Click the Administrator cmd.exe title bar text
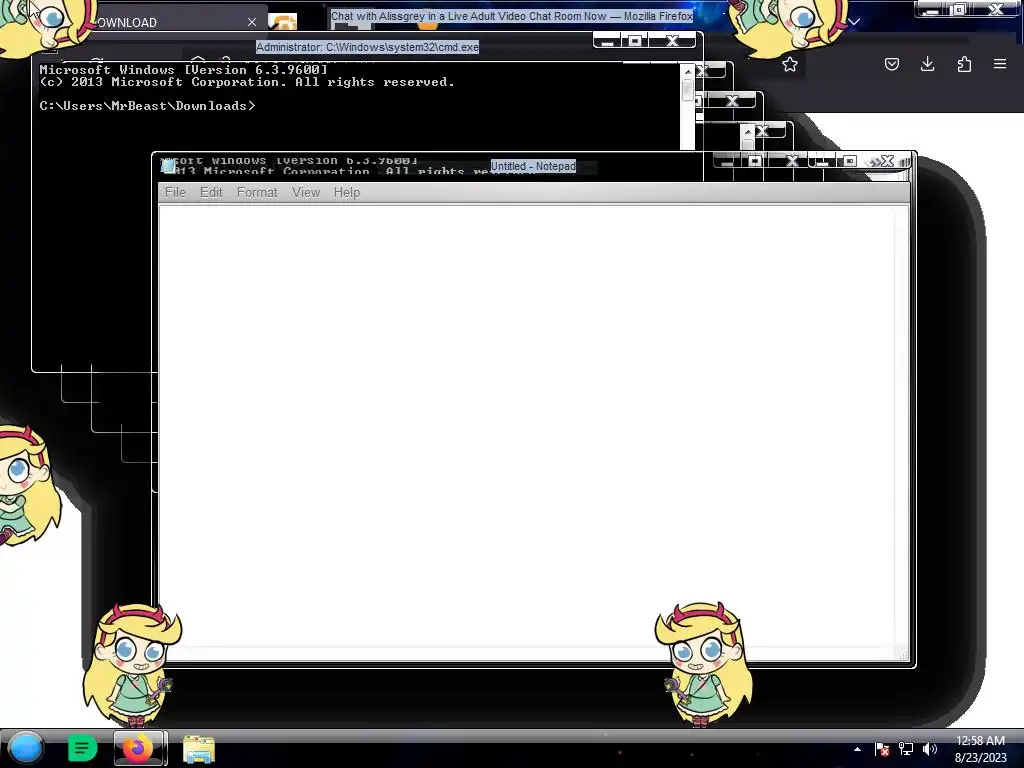Screen dimensions: 1024x768 tap(368, 47)
